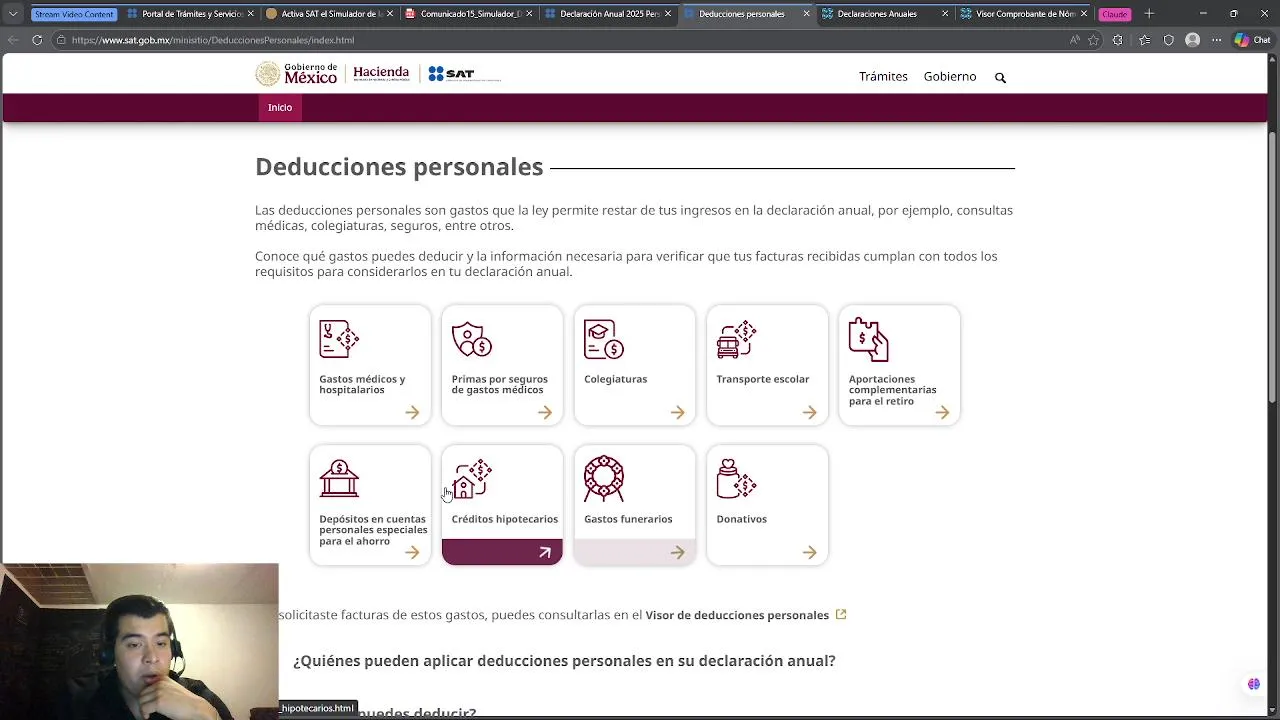Click the Créditos hipotecarios card label

(x=505, y=519)
